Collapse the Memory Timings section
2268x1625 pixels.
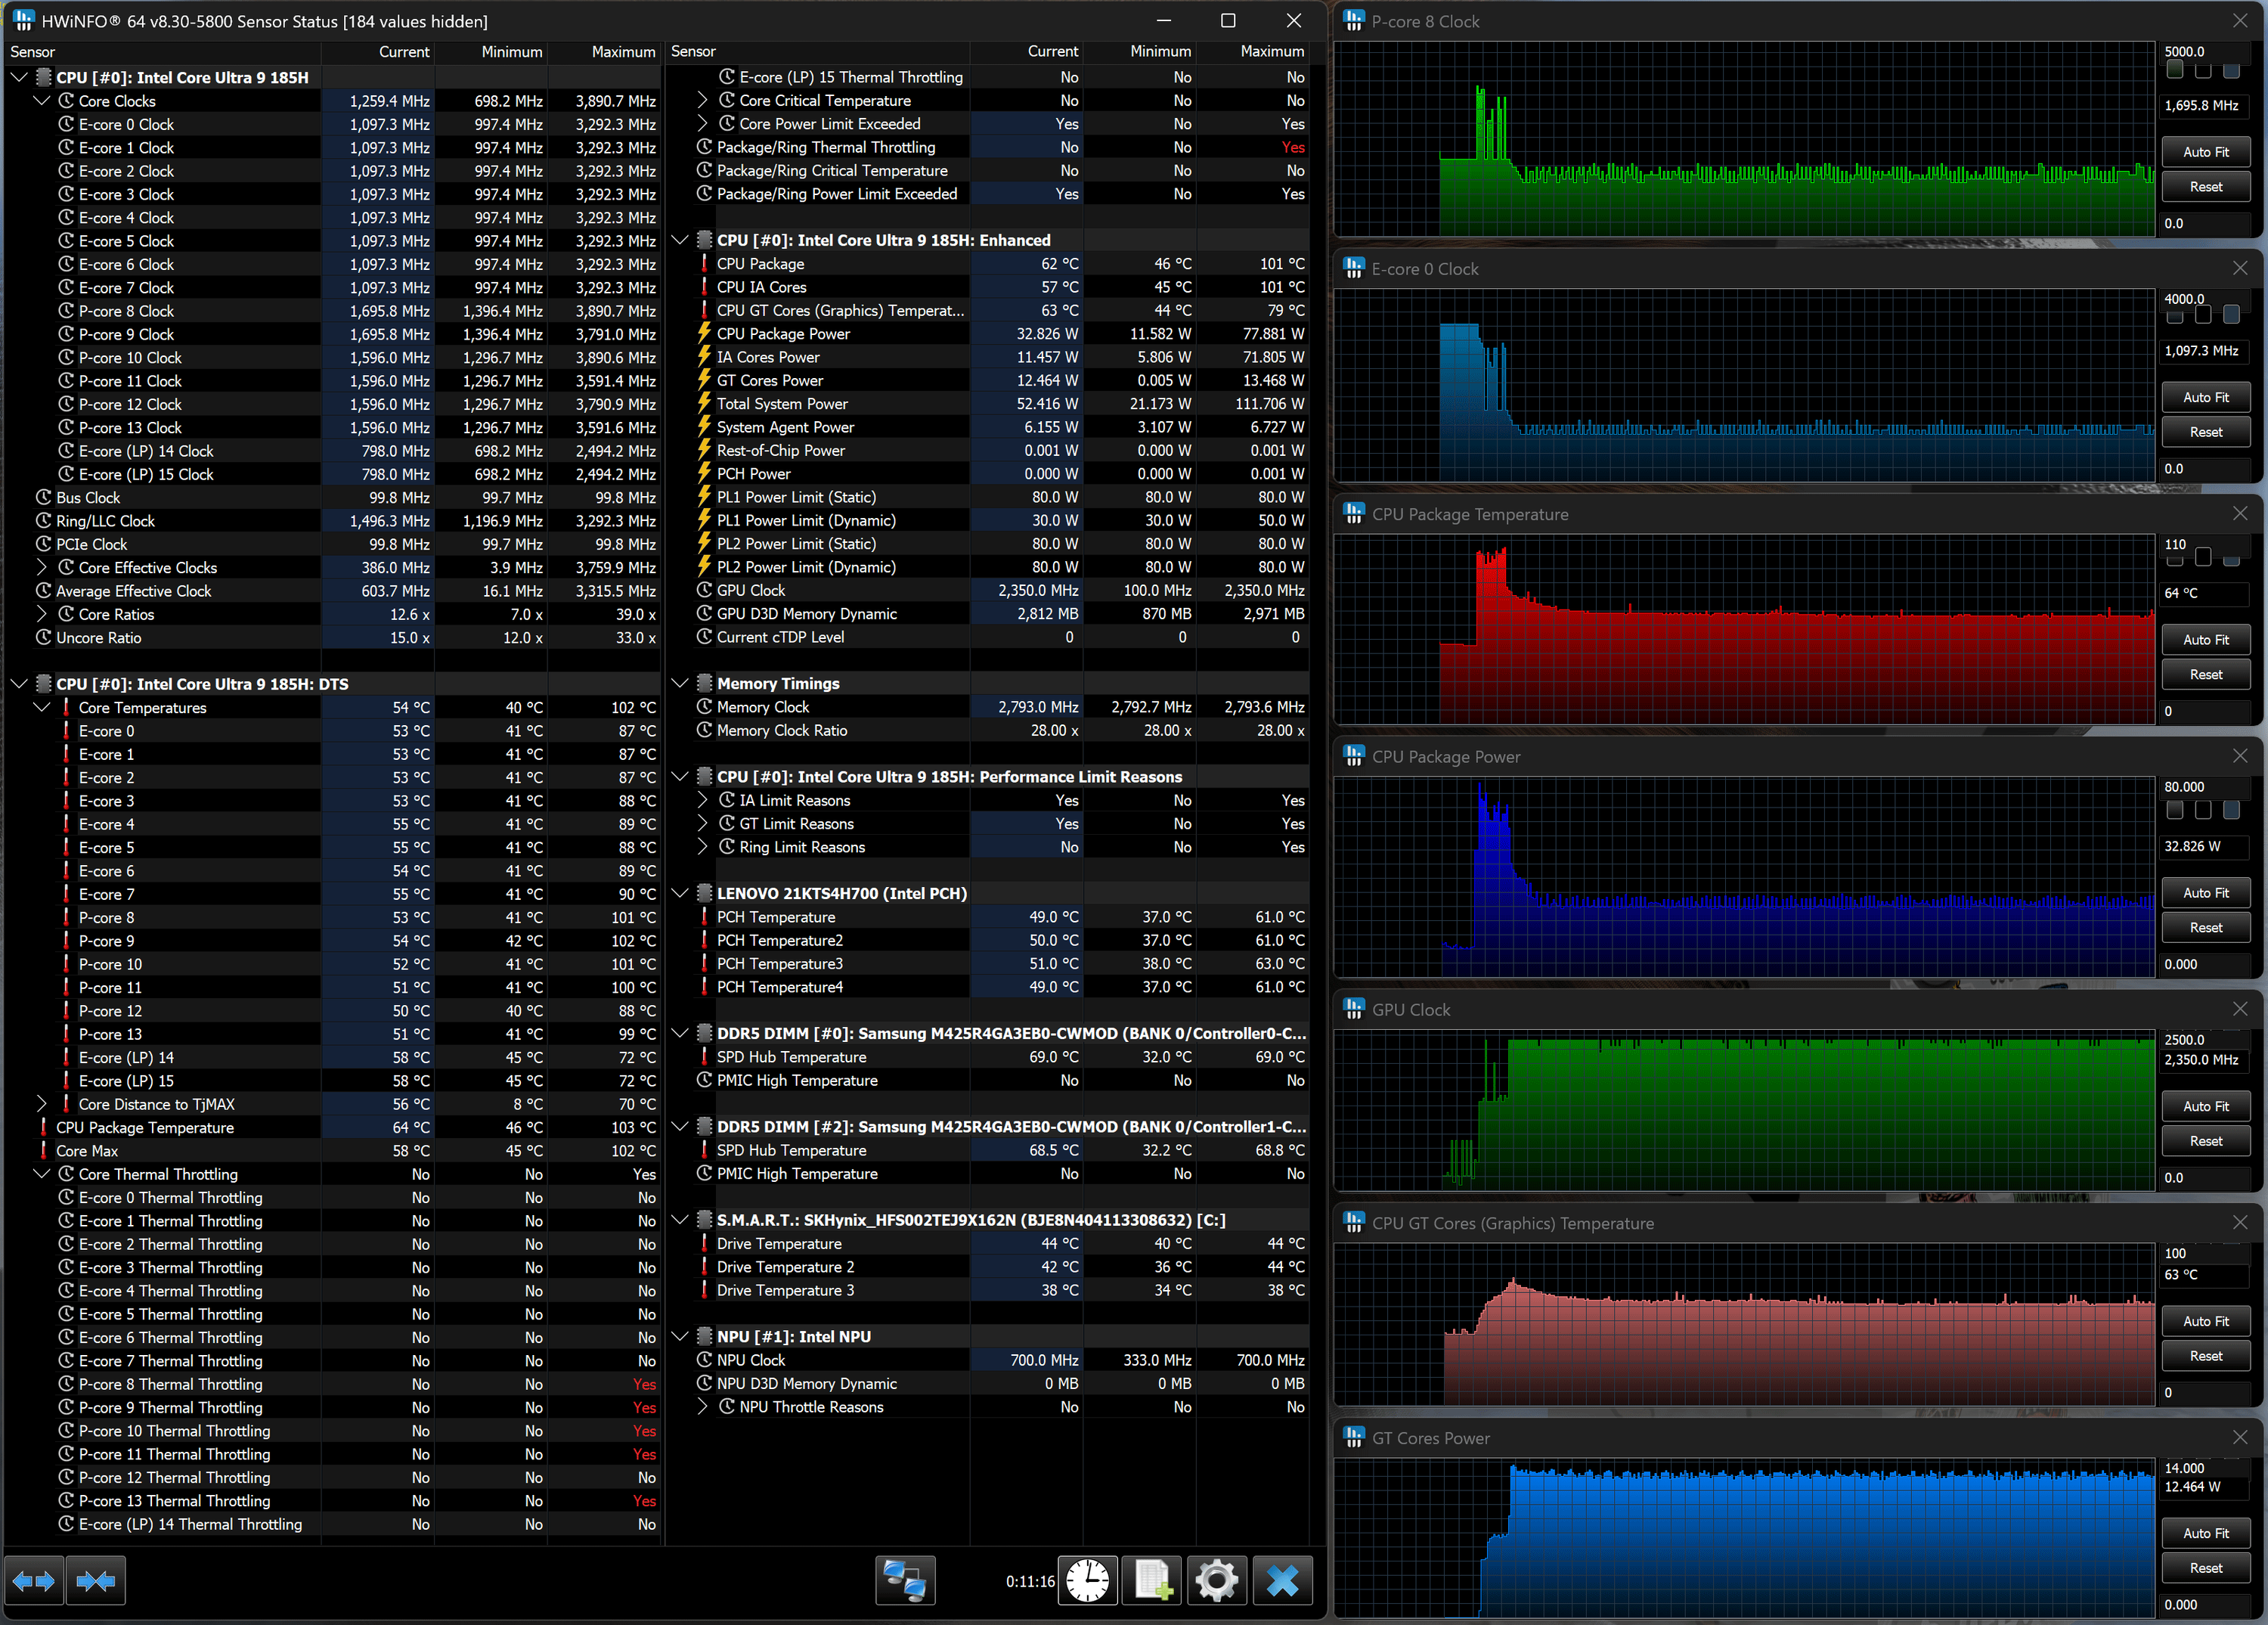click(x=680, y=683)
